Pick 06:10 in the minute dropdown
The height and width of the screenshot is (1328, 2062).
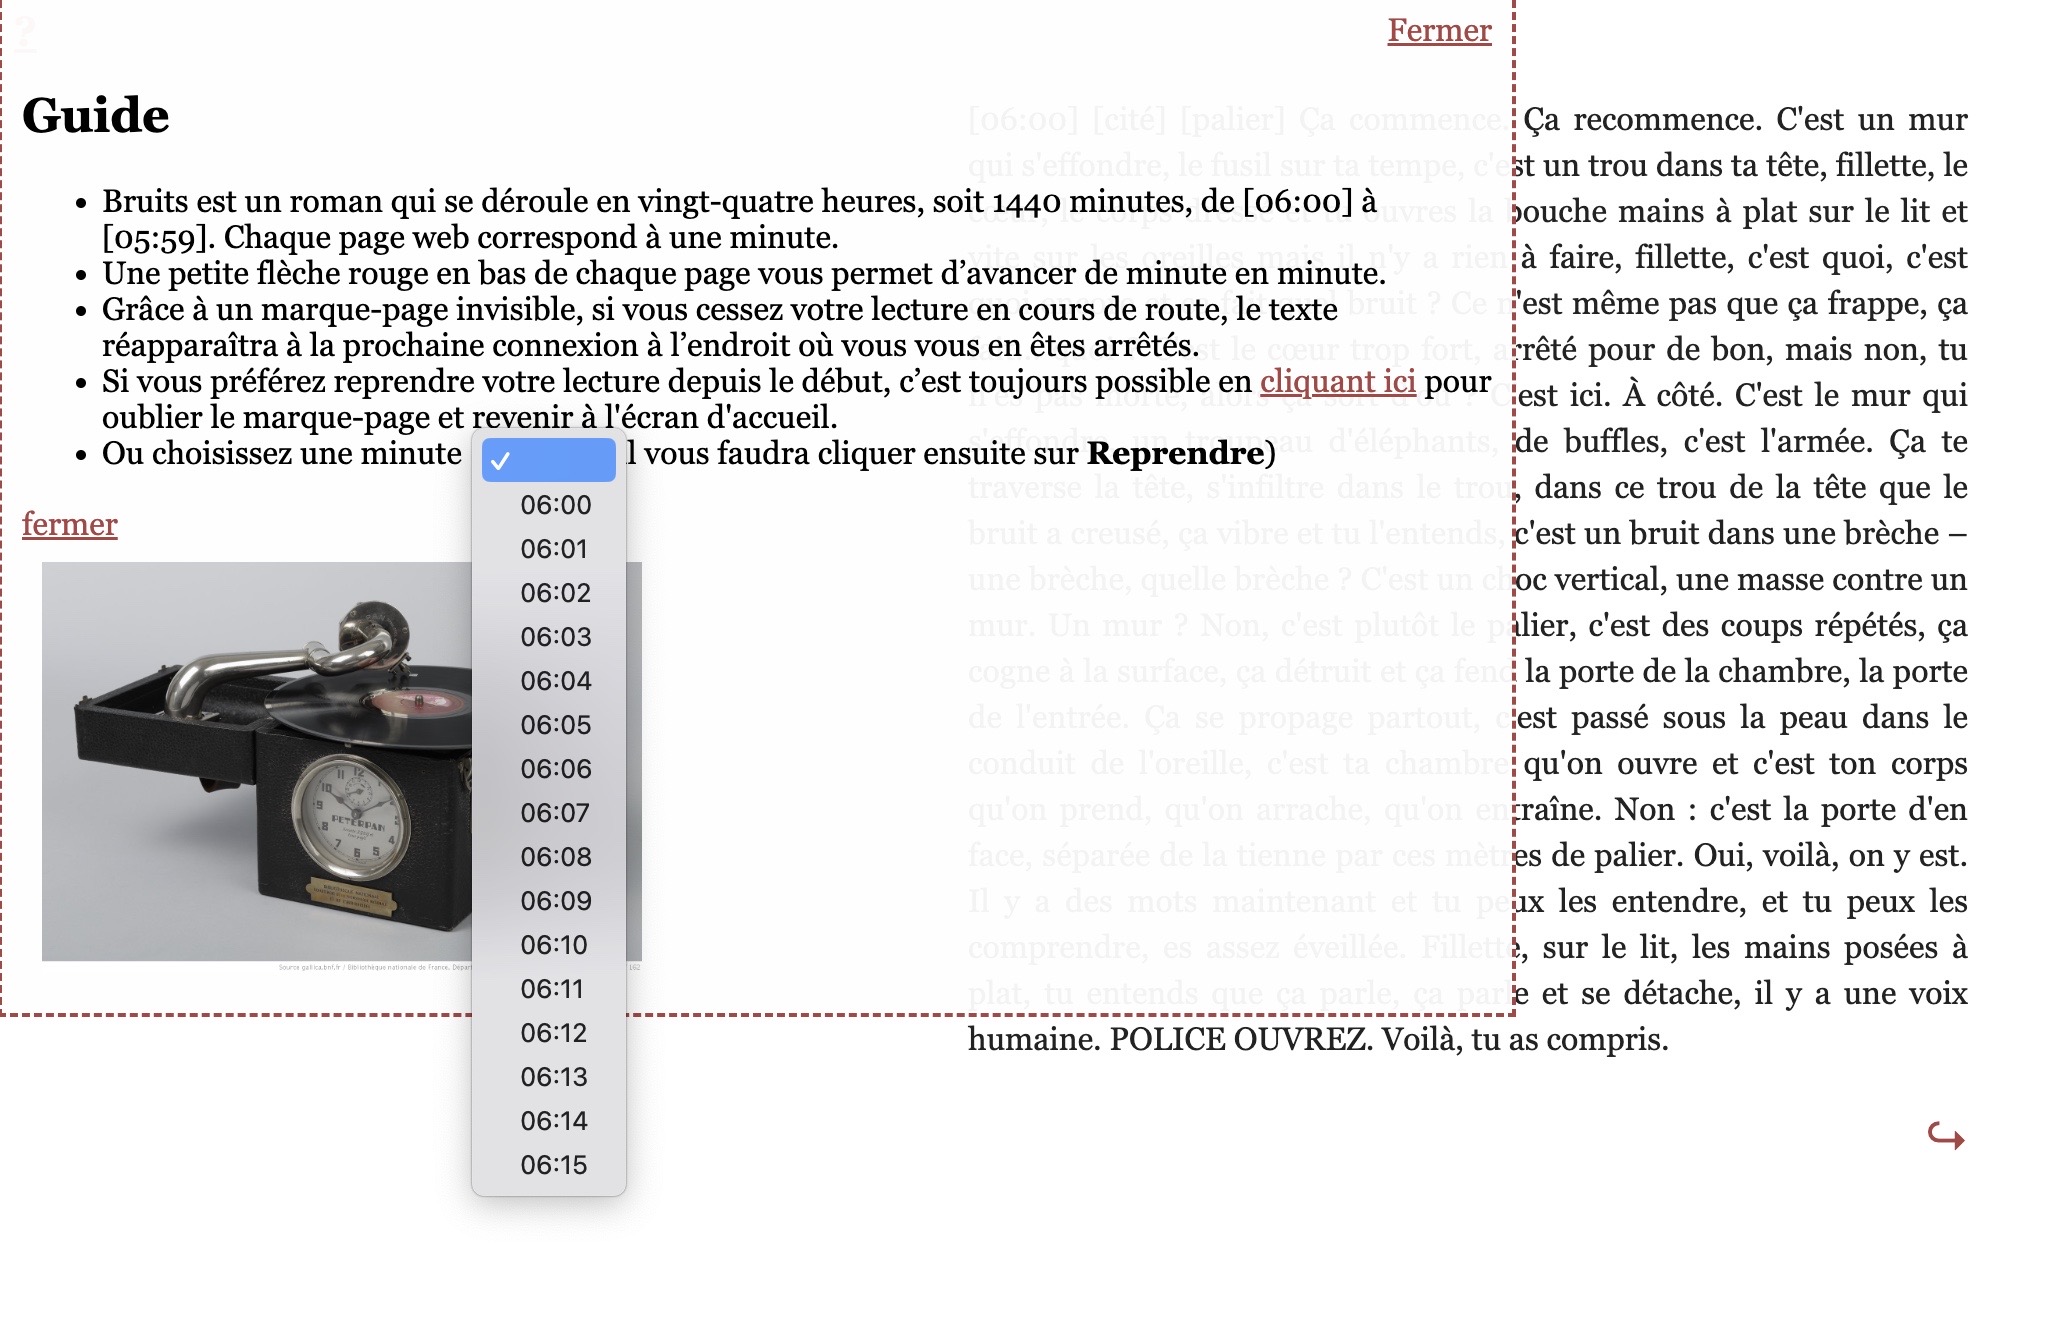pyautogui.click(x=549, y=945)
